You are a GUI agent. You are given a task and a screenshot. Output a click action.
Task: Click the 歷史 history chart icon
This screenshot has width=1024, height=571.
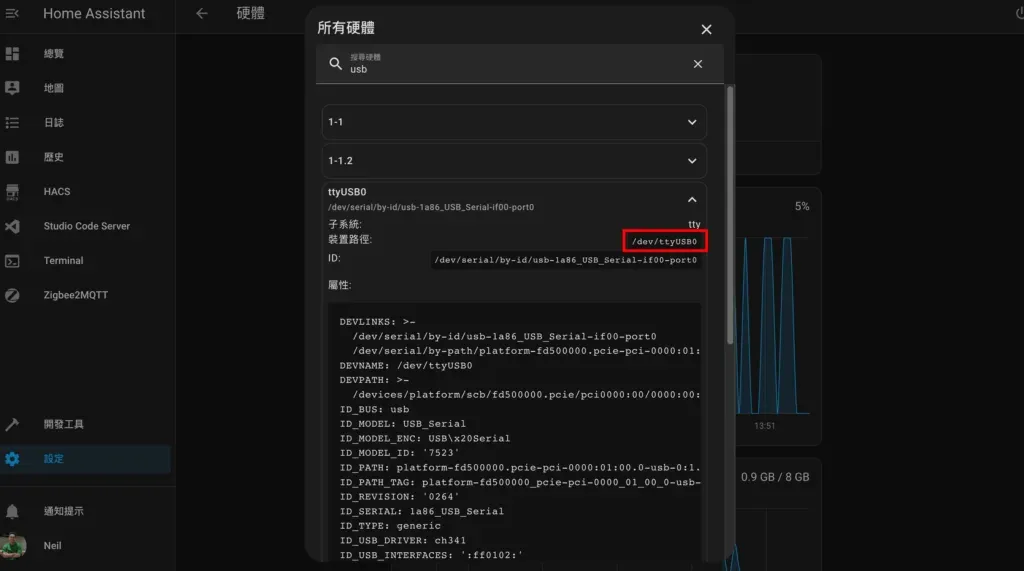[x=13, y=157]
